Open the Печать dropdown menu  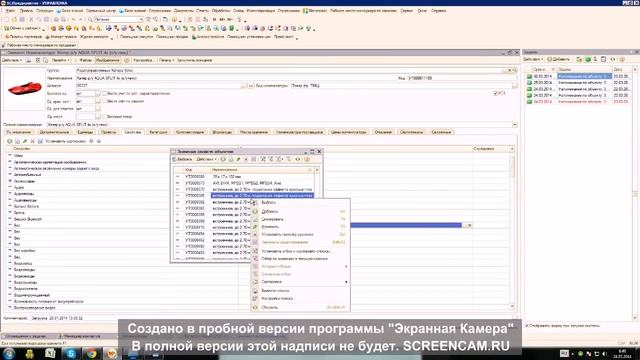click(167, 60)
